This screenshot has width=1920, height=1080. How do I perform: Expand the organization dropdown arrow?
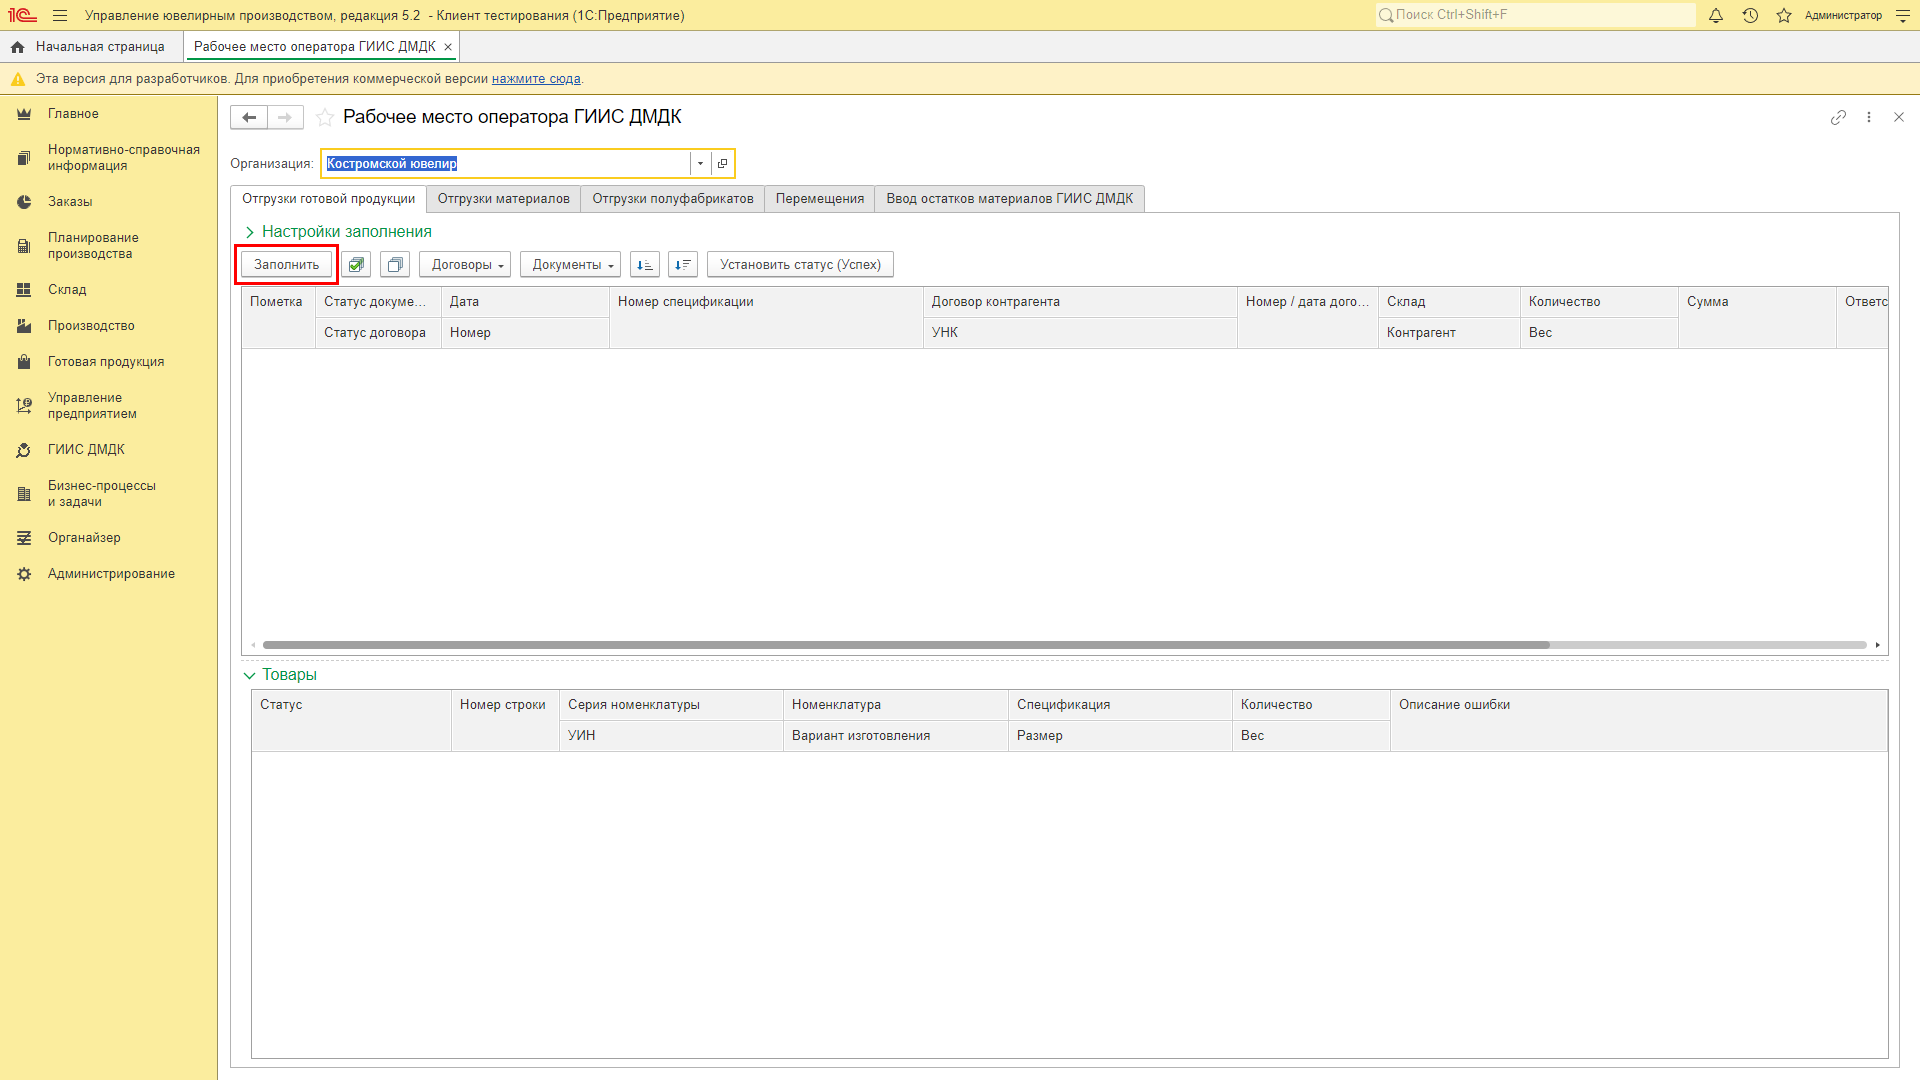pos(700,164)
